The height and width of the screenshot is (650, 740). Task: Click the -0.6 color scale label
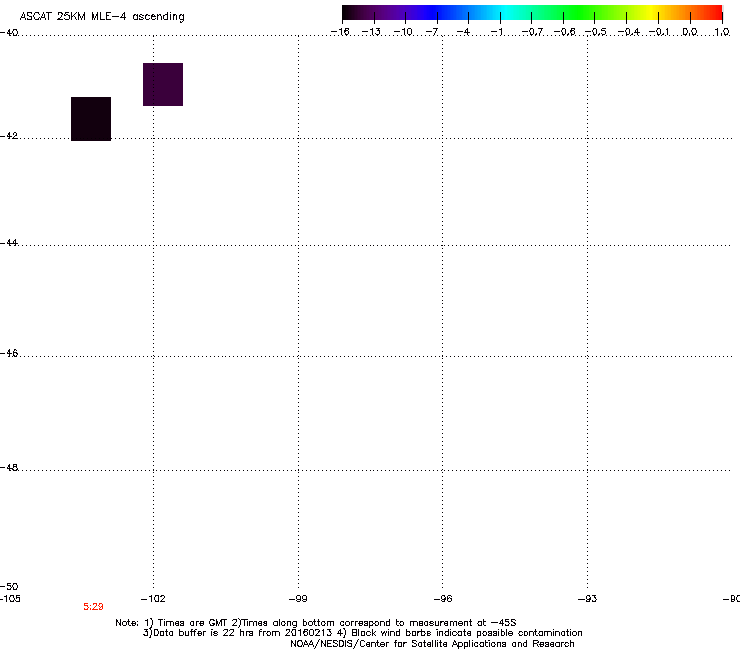point(564,32)
